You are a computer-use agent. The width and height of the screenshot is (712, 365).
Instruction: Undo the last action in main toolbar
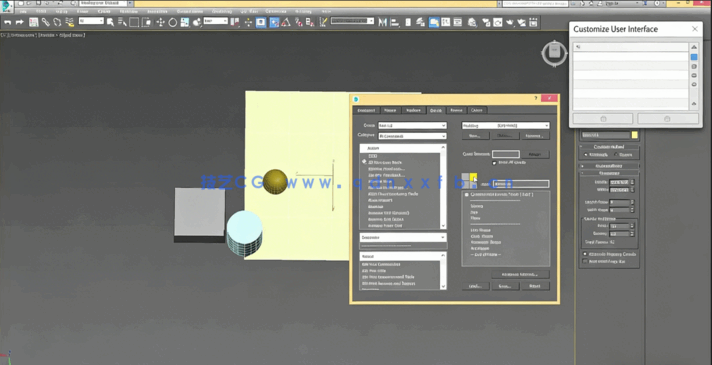pos(8,22)
